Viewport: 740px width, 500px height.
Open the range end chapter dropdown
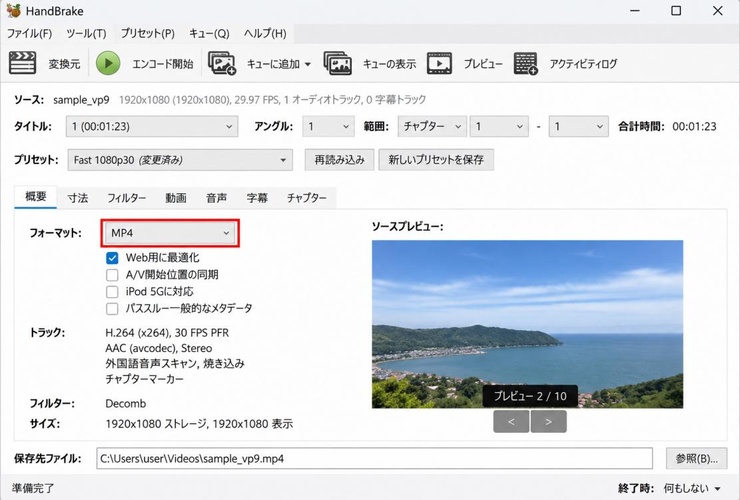coord(578,127)
